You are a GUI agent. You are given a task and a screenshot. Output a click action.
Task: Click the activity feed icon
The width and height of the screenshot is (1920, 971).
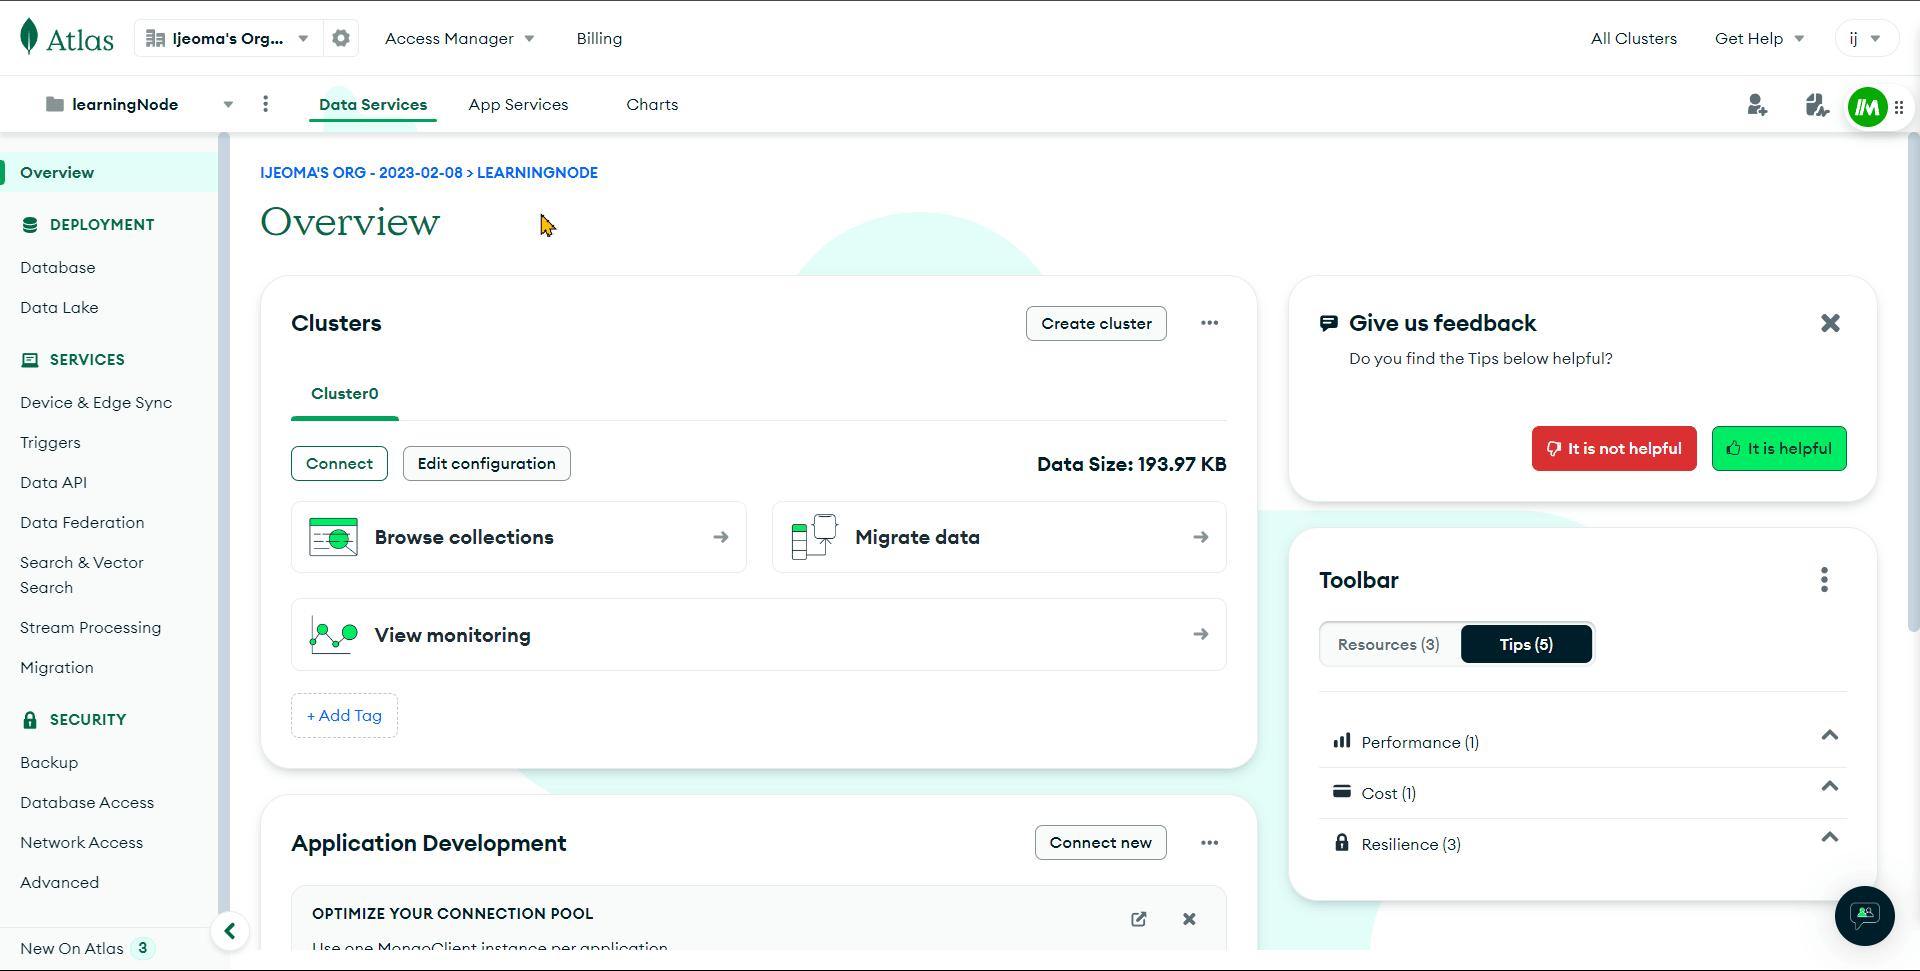[x=1816, y=105]
